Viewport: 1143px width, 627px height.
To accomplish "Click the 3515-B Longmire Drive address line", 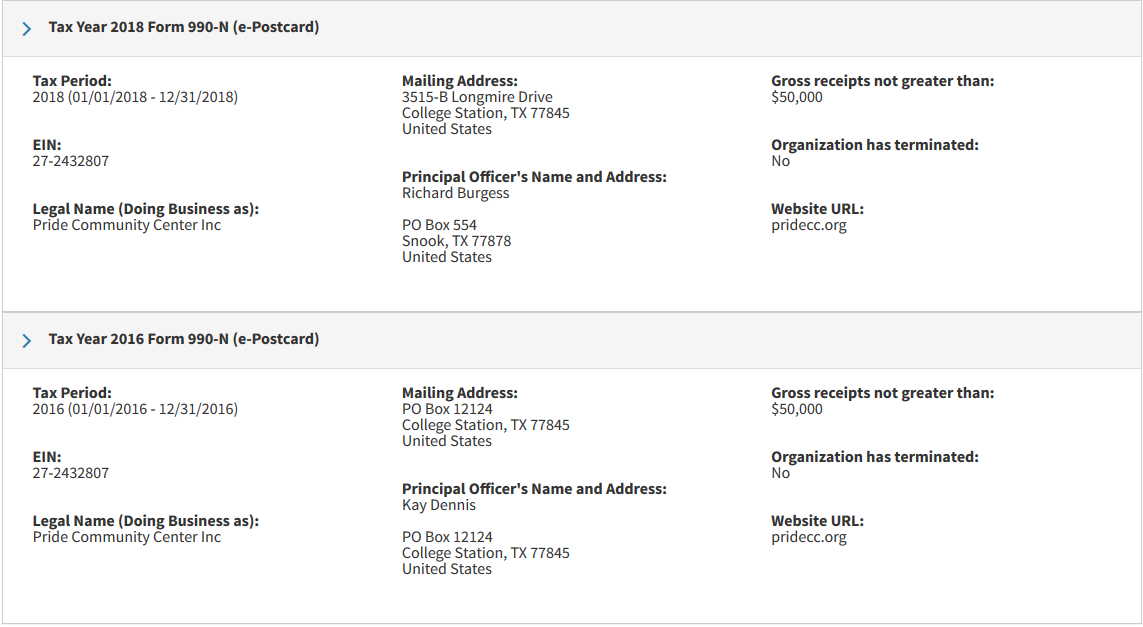I will click(x=477, y=97).
